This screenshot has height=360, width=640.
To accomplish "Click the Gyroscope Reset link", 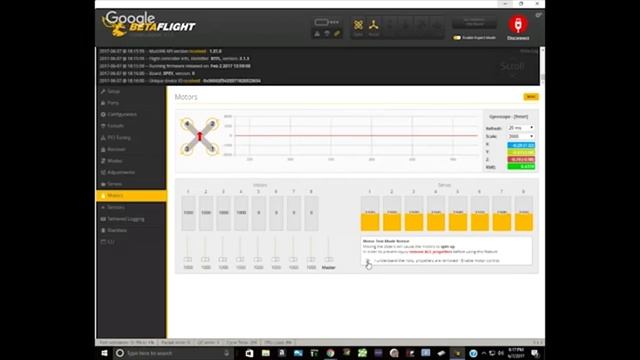I will click(520, 117).
